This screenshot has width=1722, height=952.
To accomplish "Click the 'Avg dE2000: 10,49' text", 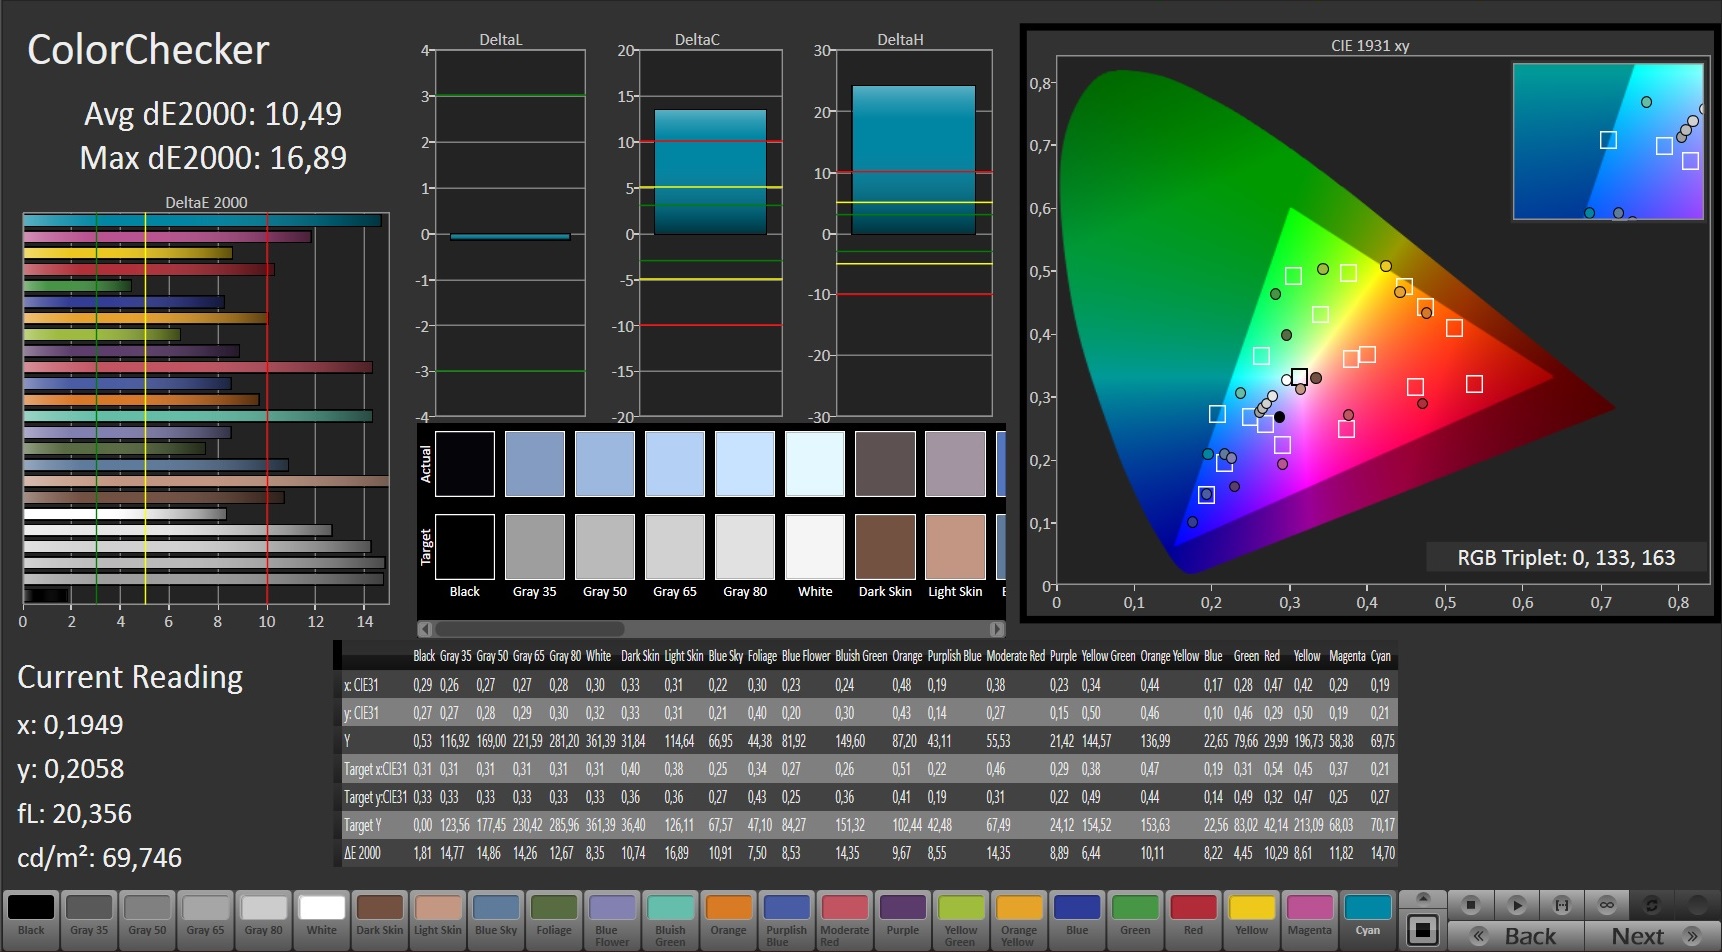I will point(213,114).
